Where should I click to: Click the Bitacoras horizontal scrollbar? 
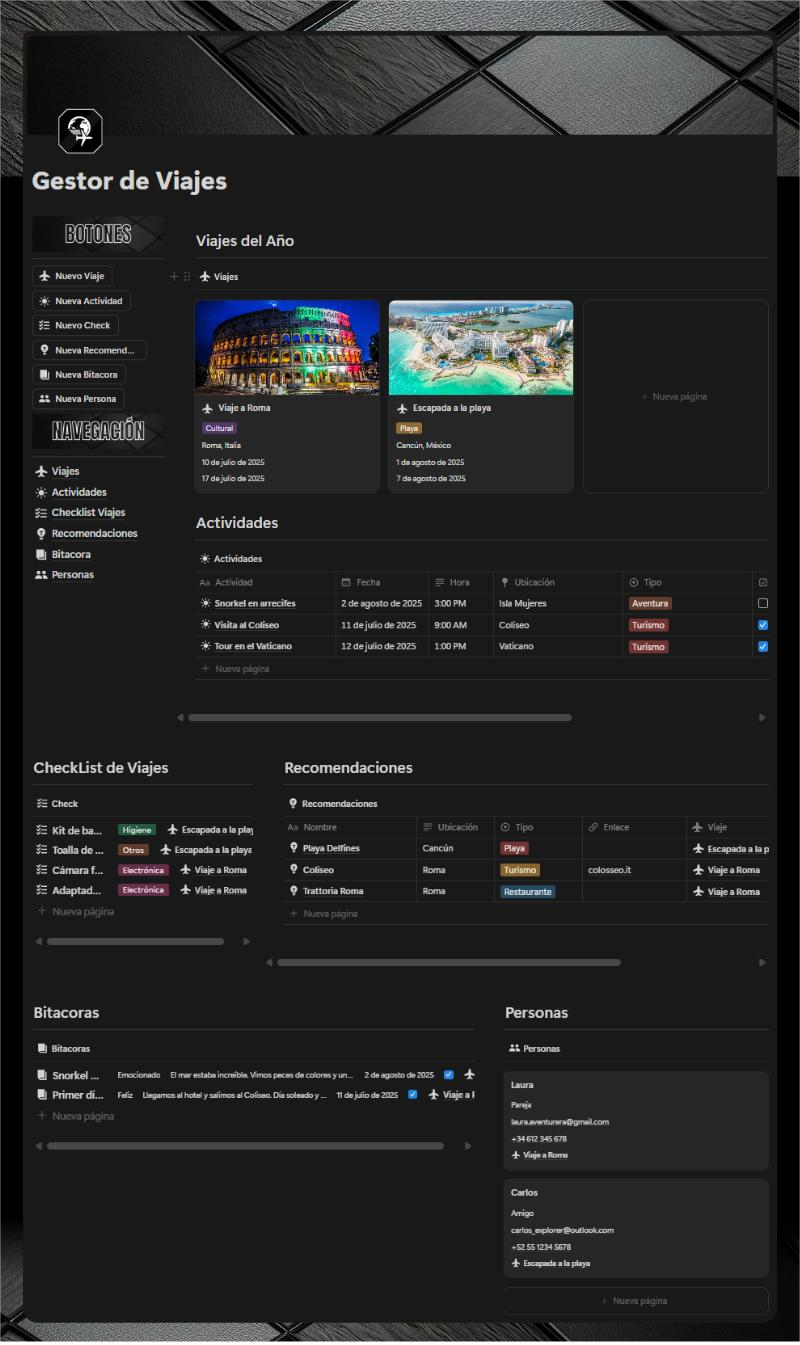(245, 1146)
